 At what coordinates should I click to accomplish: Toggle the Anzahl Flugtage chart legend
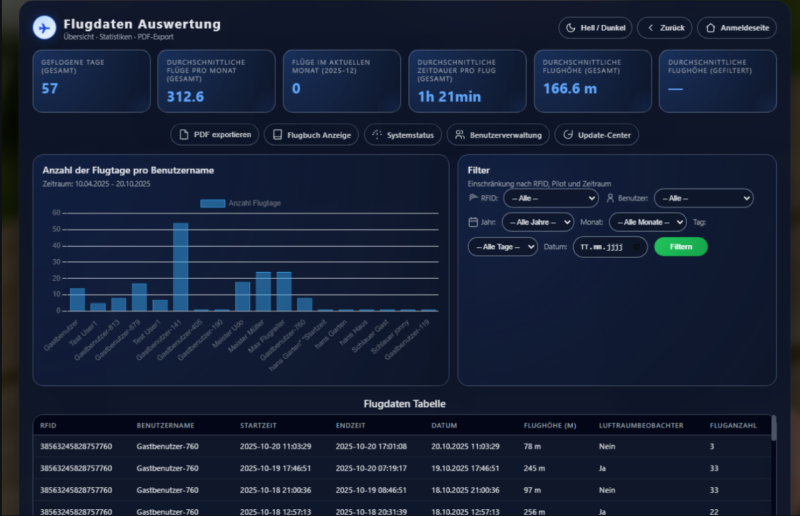(240, 203)
